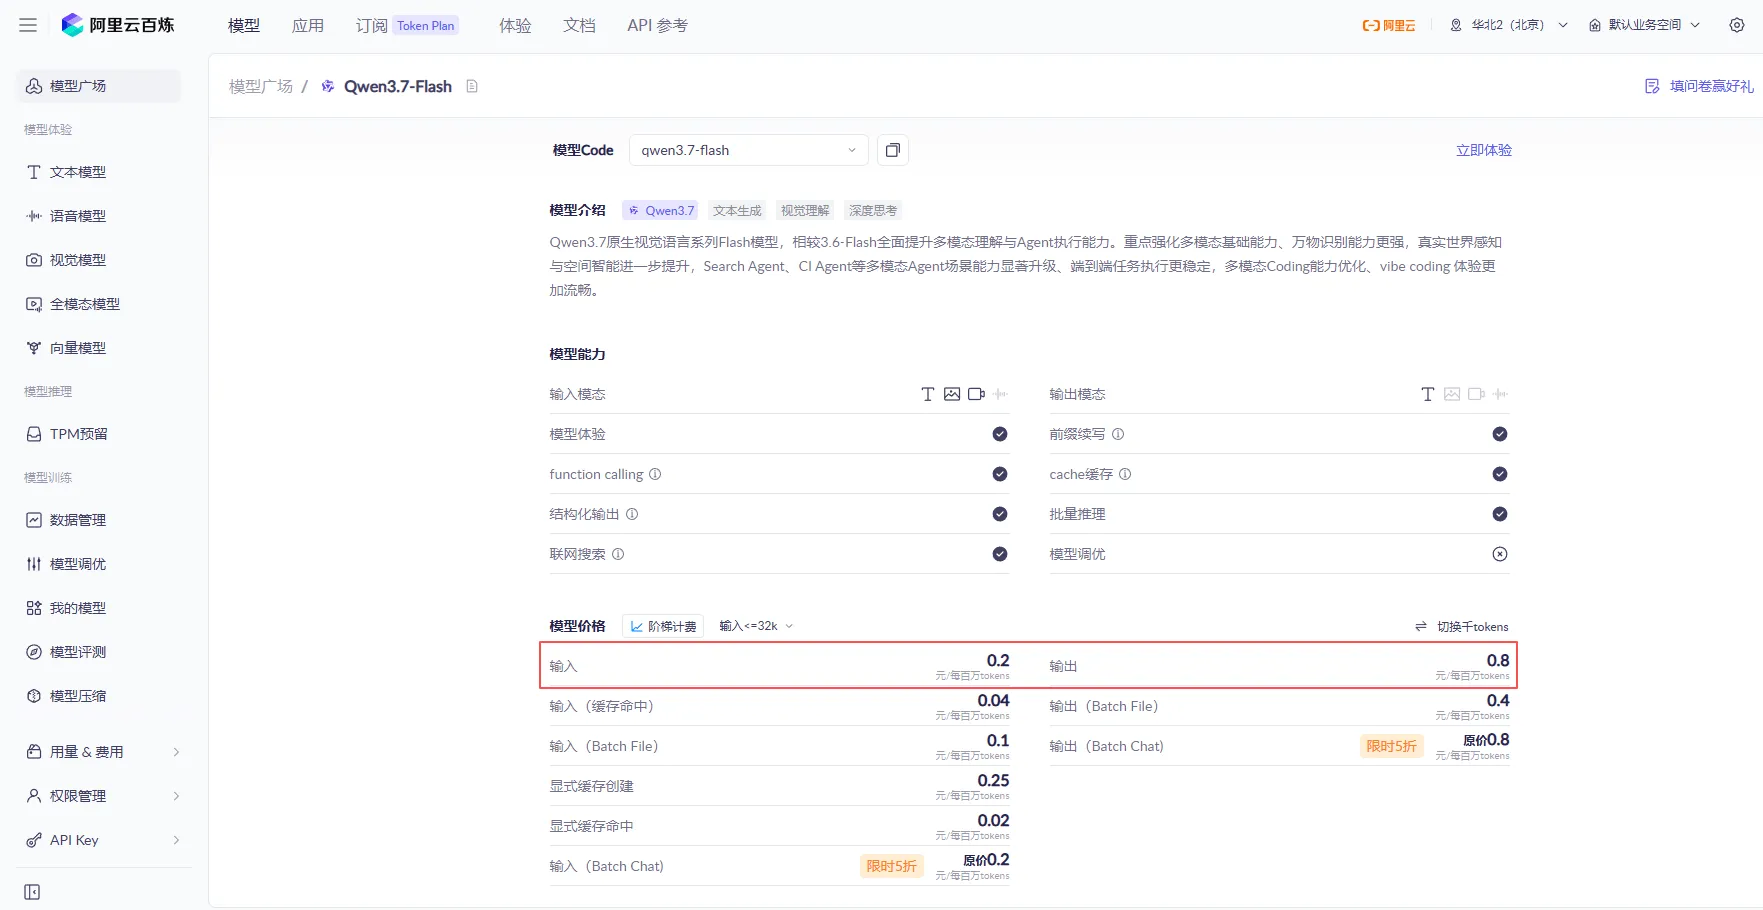Click the text icon in the 输入模态 row
The image size is (1763, 910).
(928, 394)
